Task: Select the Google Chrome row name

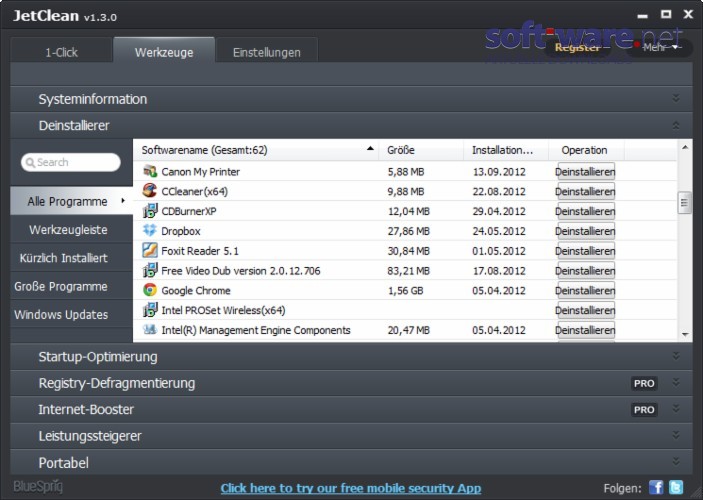Action: click(x=196, y=291)
